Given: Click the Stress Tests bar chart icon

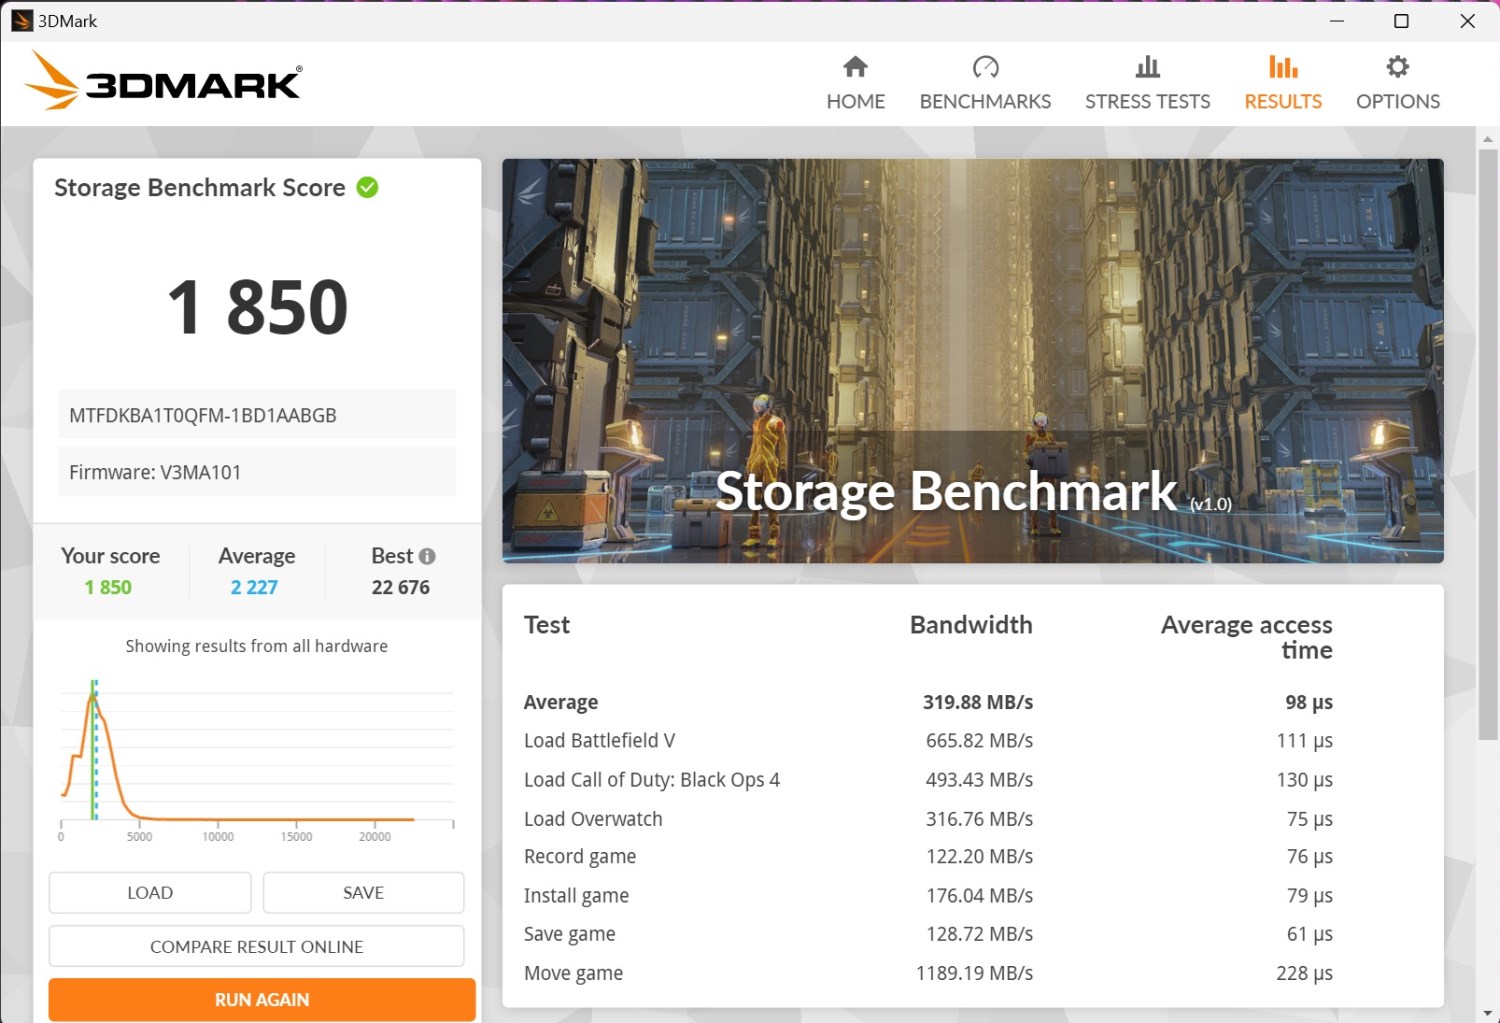Looking at the screenshot, I should click(x=1147, y=67).
